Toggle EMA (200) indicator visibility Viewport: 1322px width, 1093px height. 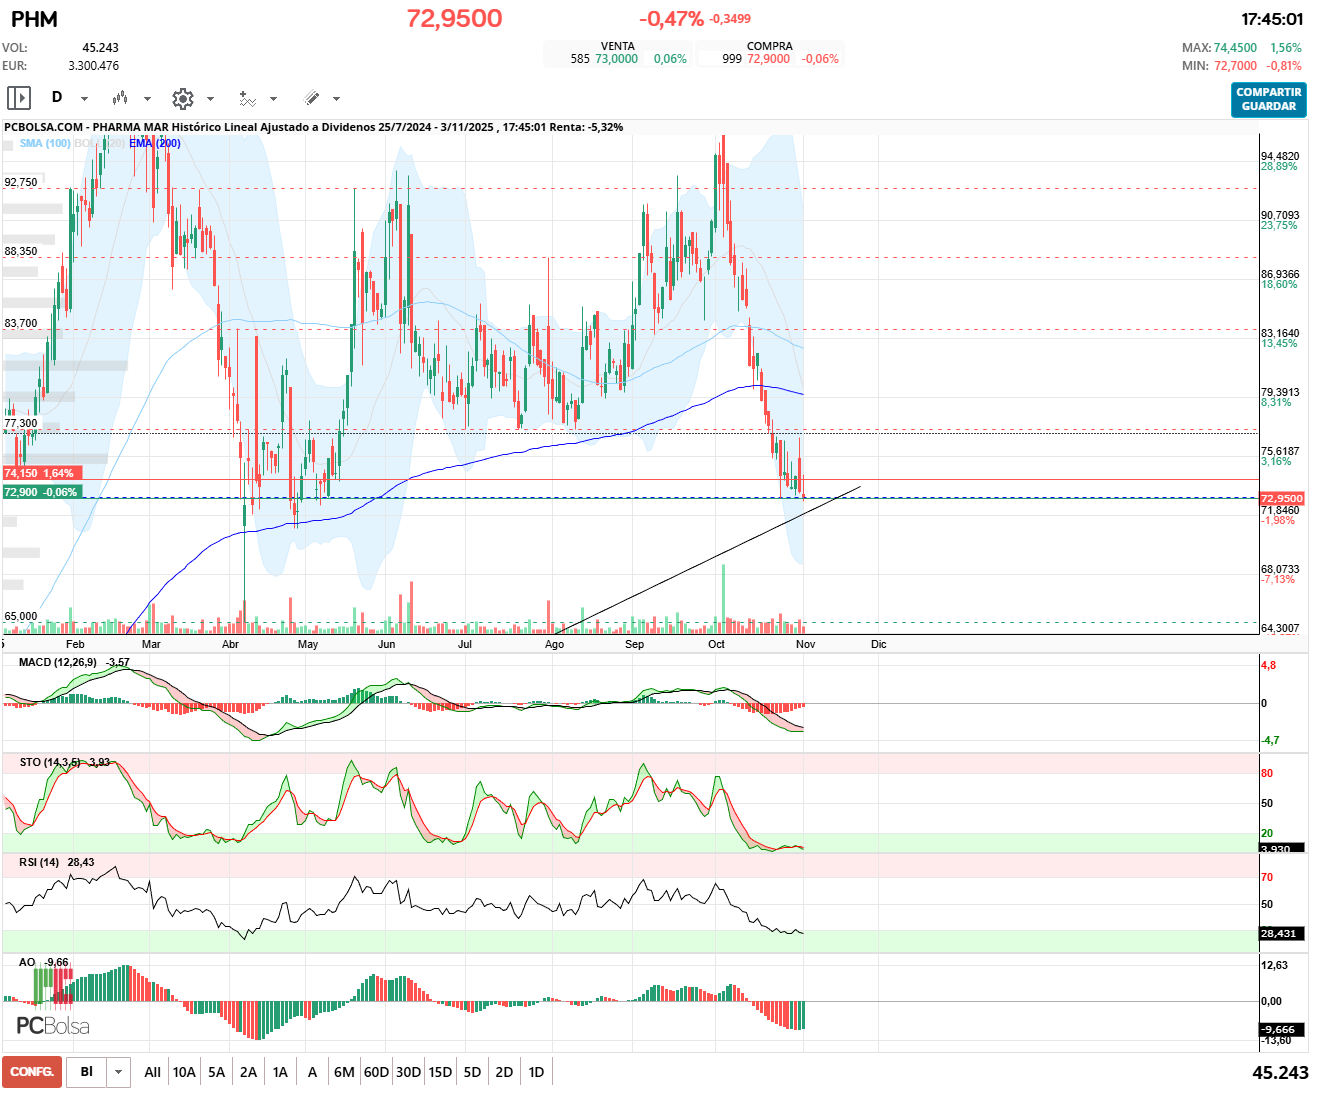[154, 143]
